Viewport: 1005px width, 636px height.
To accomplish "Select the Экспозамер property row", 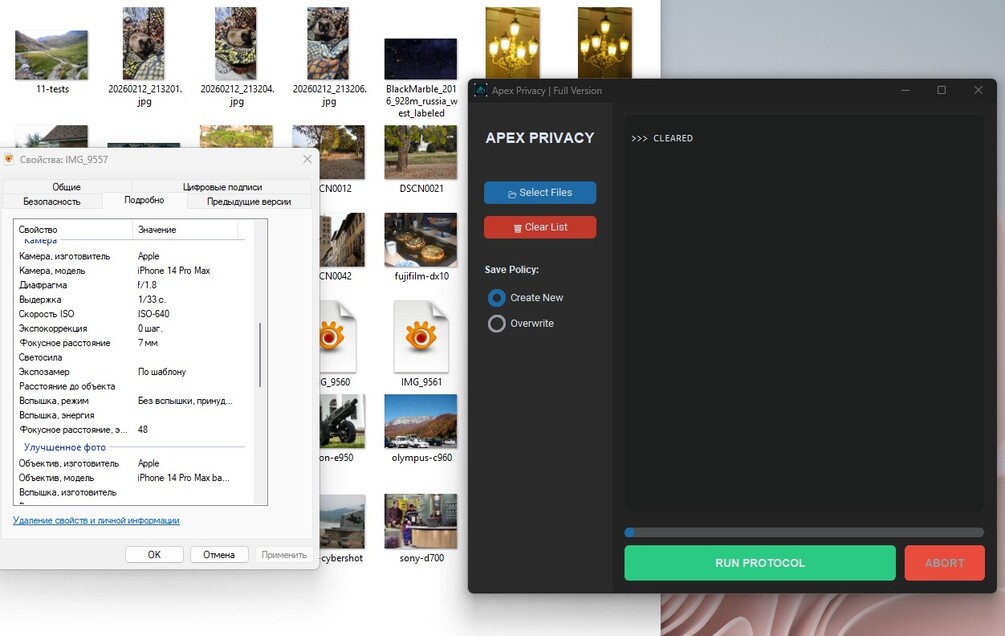I will click(133, 372).
